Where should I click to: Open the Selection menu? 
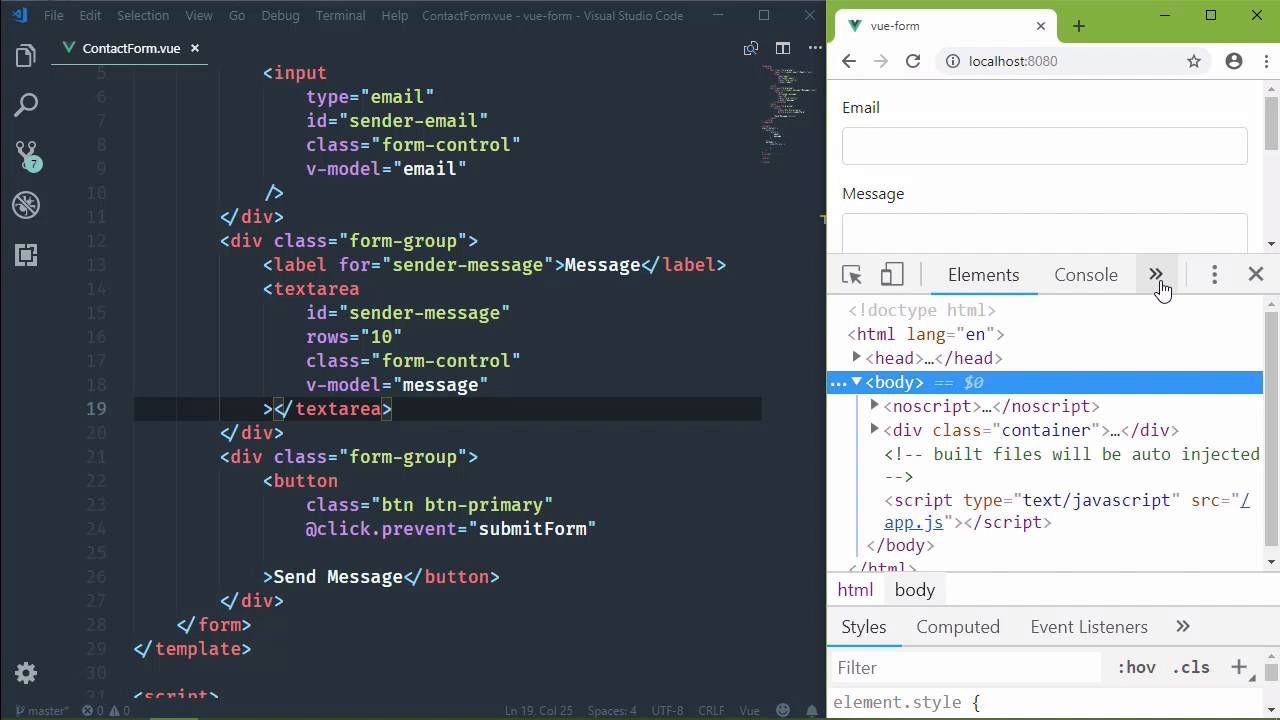point(143,16)
